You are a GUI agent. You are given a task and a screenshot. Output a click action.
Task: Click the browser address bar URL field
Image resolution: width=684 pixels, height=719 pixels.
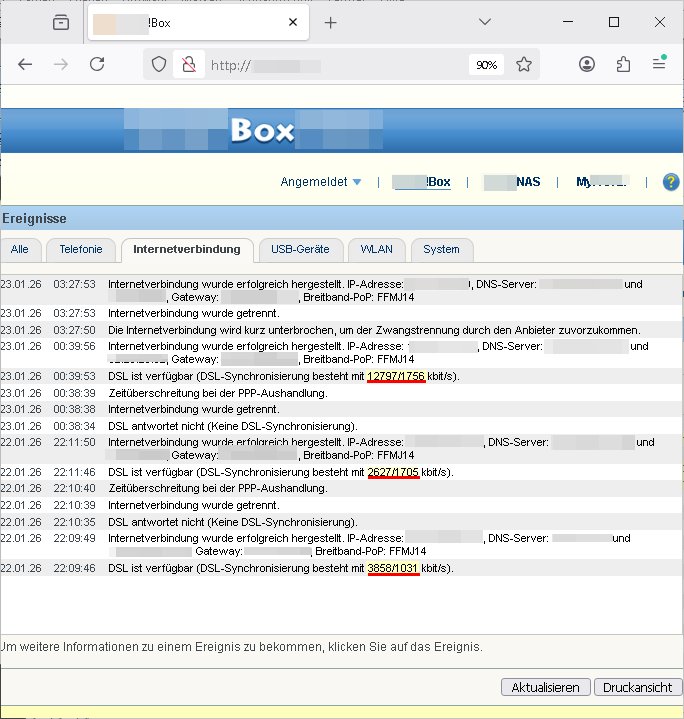(330, 64)
